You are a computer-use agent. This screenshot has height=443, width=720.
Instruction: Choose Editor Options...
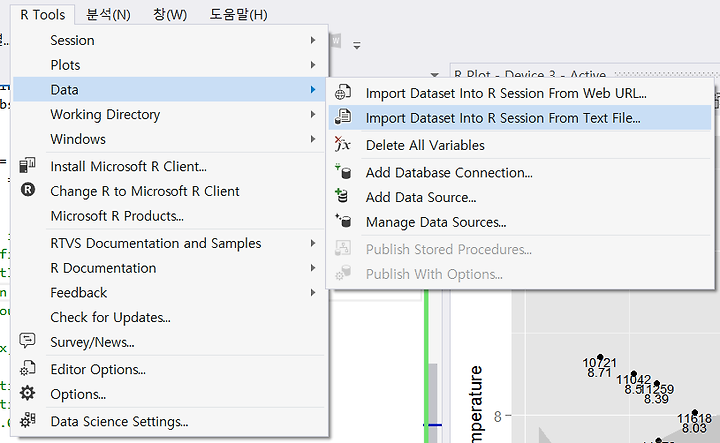click(x=171, y=370)
